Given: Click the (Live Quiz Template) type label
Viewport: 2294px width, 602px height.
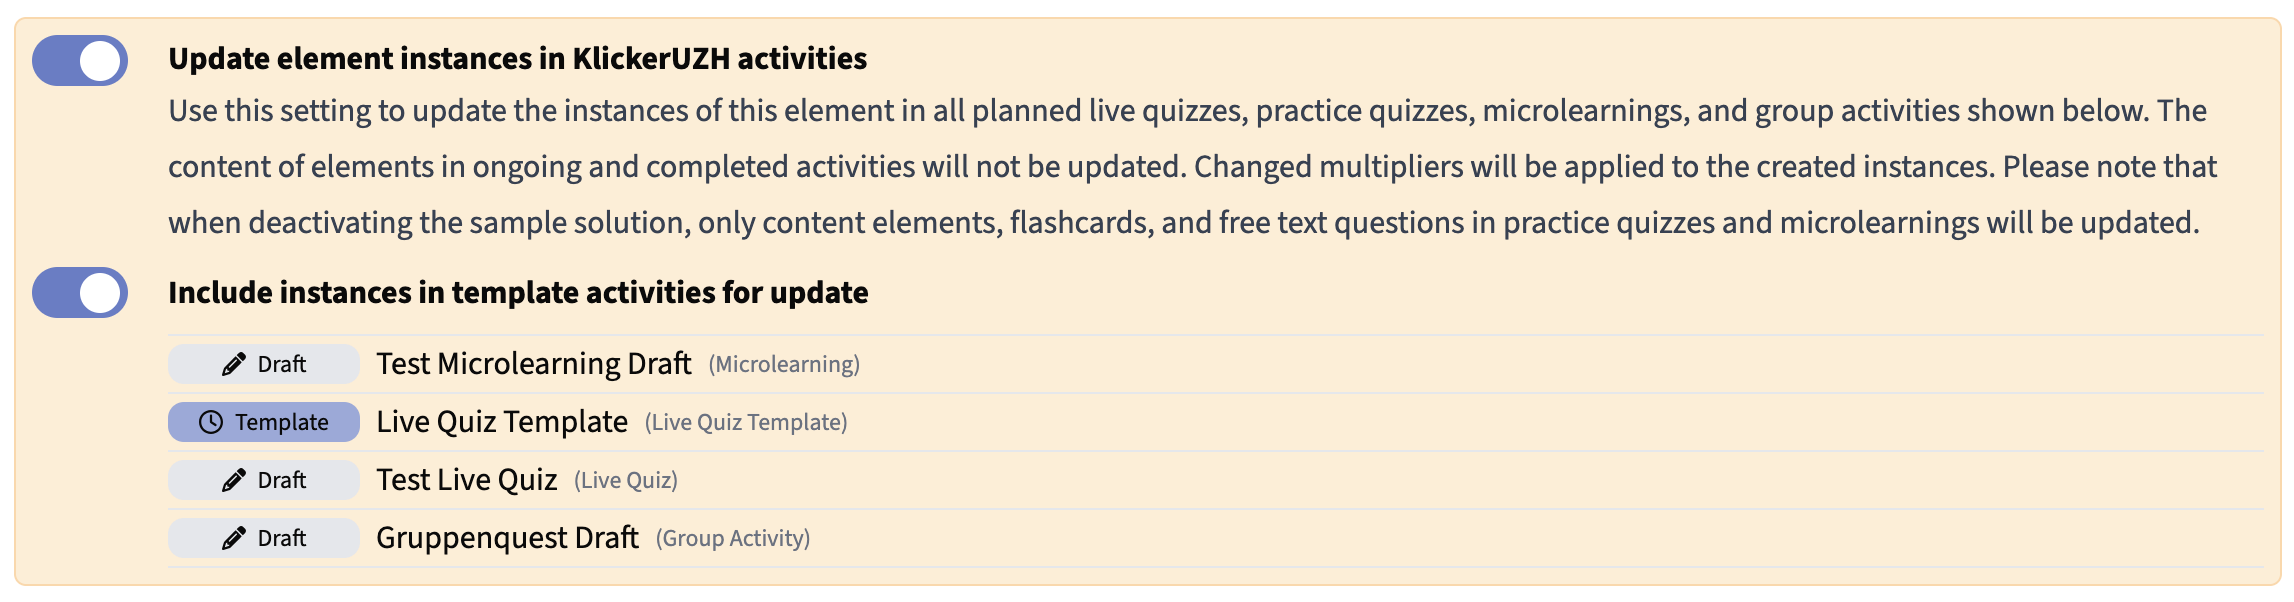Looking at the screenshot, I should point(746,423).
